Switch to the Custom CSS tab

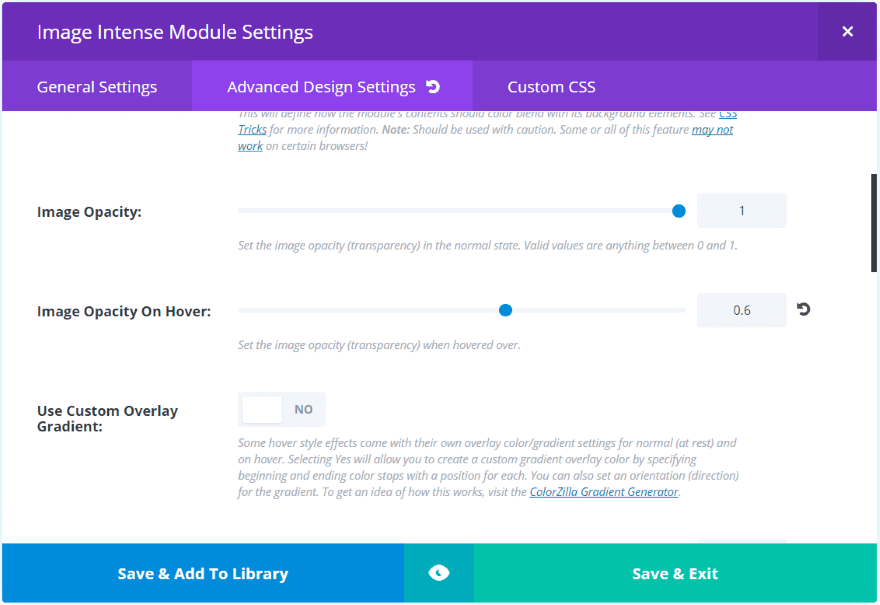pos(551,87)
